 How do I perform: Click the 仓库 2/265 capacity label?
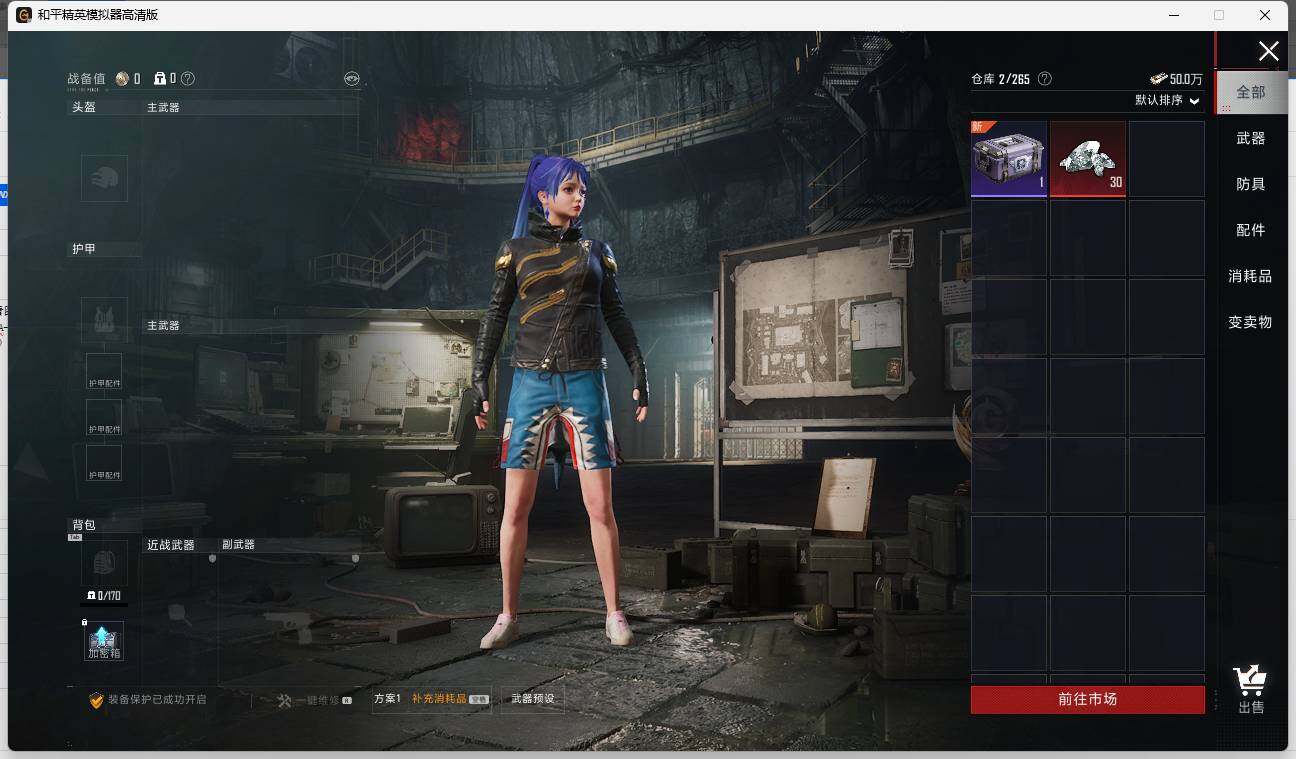pos(1000,79)
